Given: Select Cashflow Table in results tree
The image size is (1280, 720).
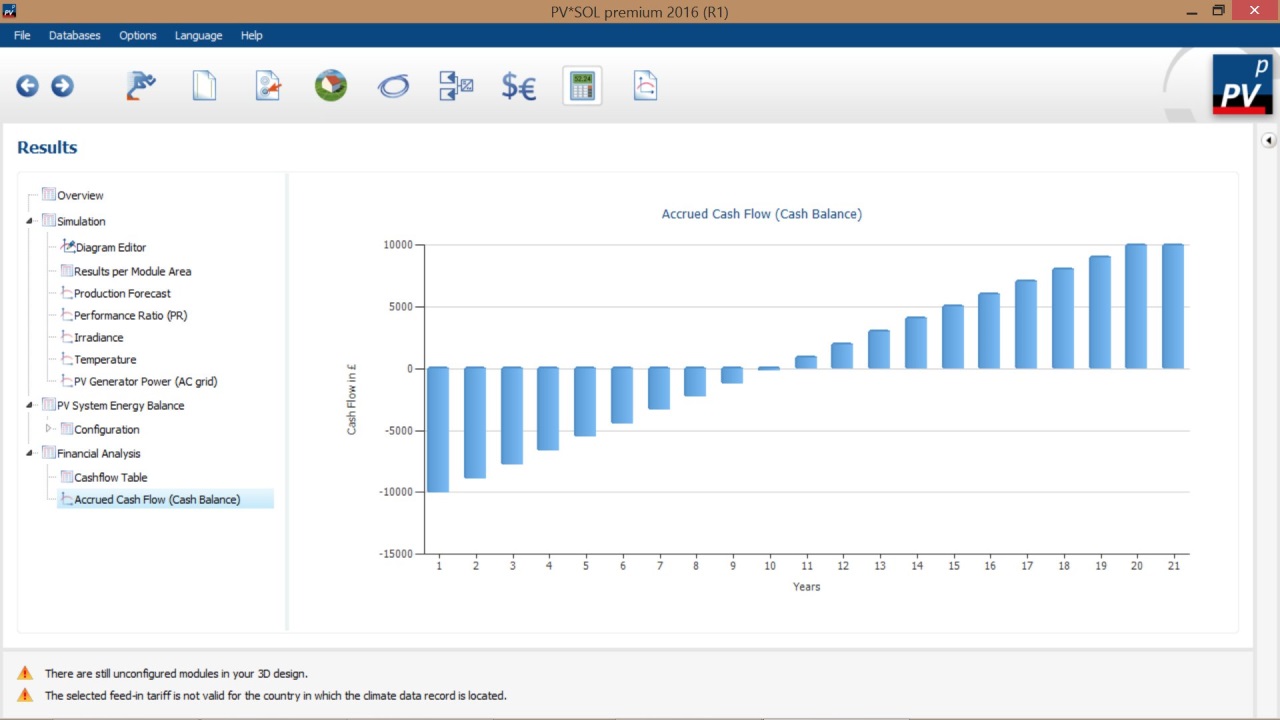Looking at the screenshot, I should click(110, 477).
